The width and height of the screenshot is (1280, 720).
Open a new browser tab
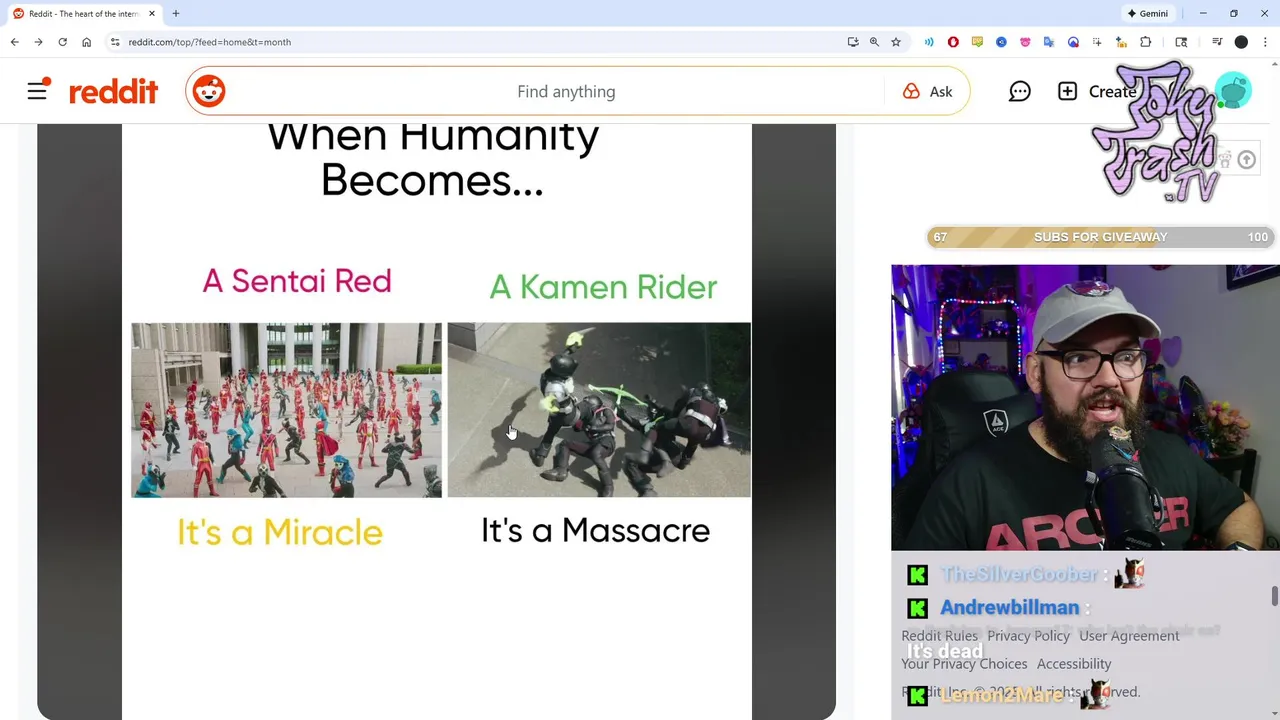point(176,13)
